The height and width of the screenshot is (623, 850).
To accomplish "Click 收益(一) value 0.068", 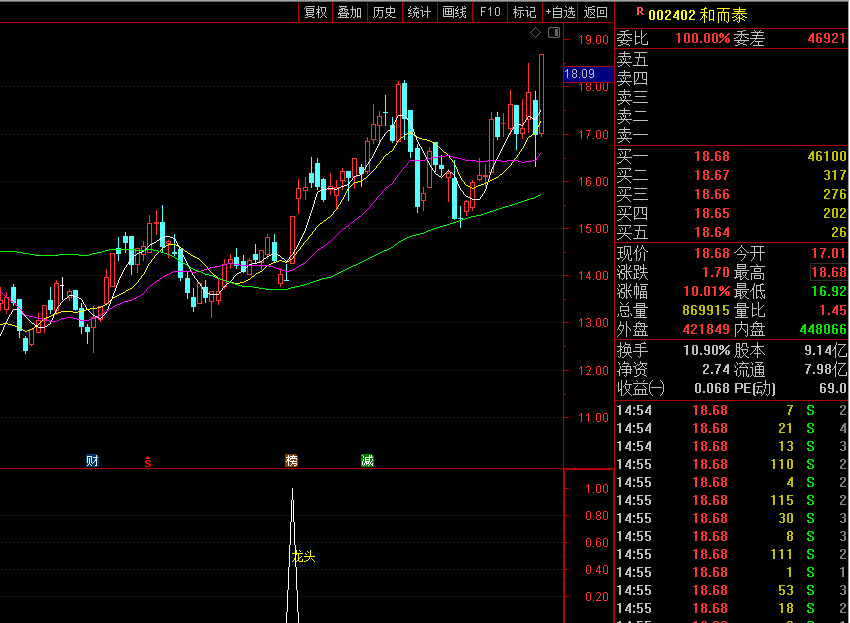I will point(712,389).
